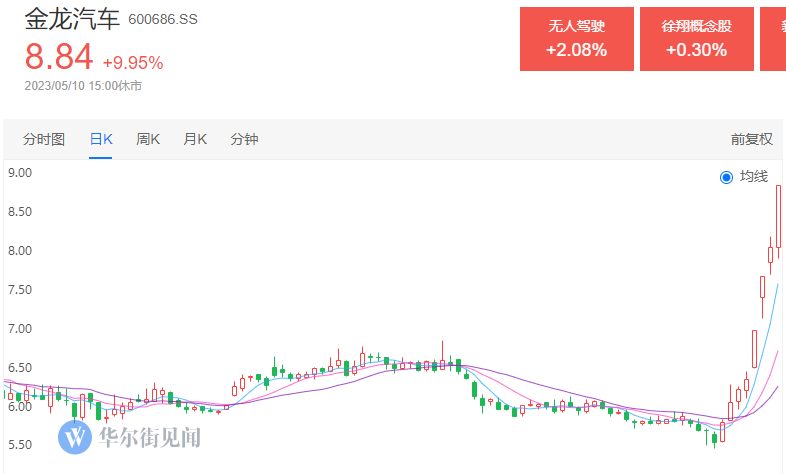Click the 8.00 price axis label

(x=20, y=251)
